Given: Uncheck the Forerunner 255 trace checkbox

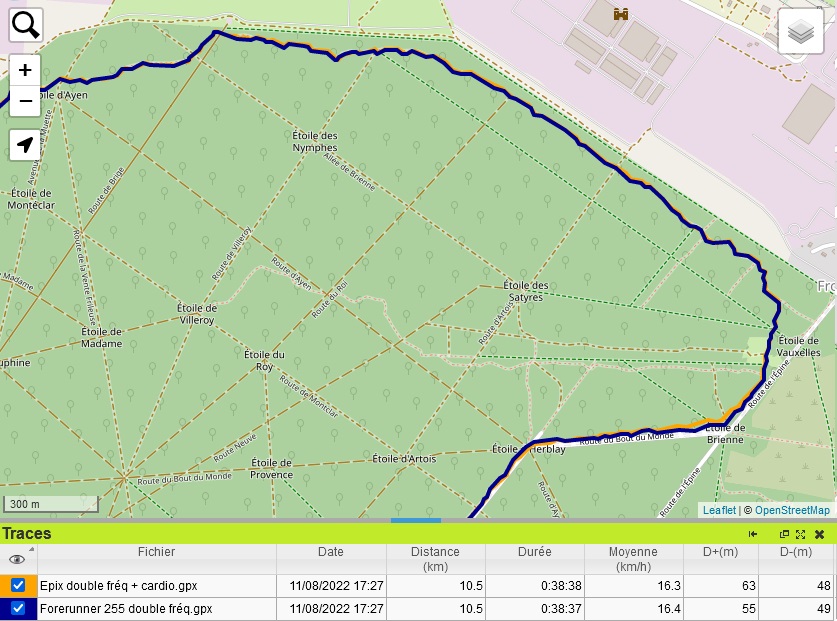Looking at the screenshot, I should pos(18,608).
